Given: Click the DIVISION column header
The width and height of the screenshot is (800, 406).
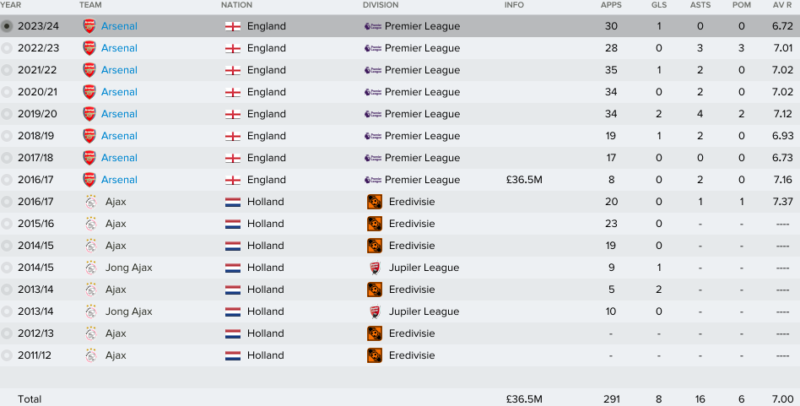Looking at the screenshot, I should pyautogui.click(x=381, y=5).
